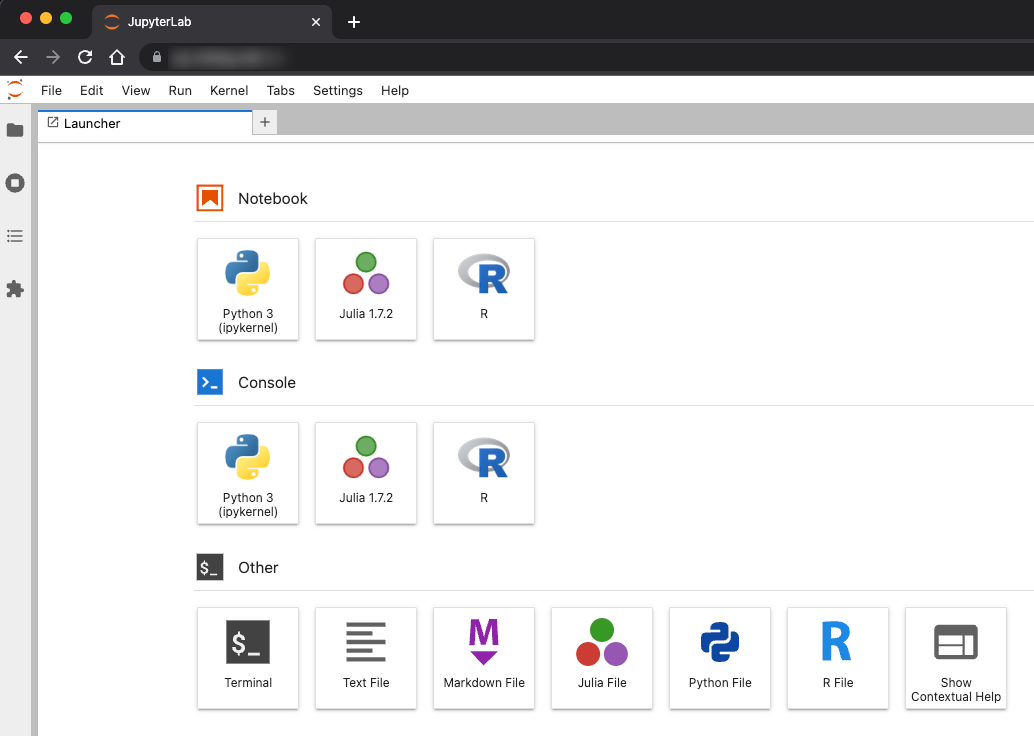Screen dimensions: 1034x736
Task: Open the Tabs menu
Action: (280, 90)
